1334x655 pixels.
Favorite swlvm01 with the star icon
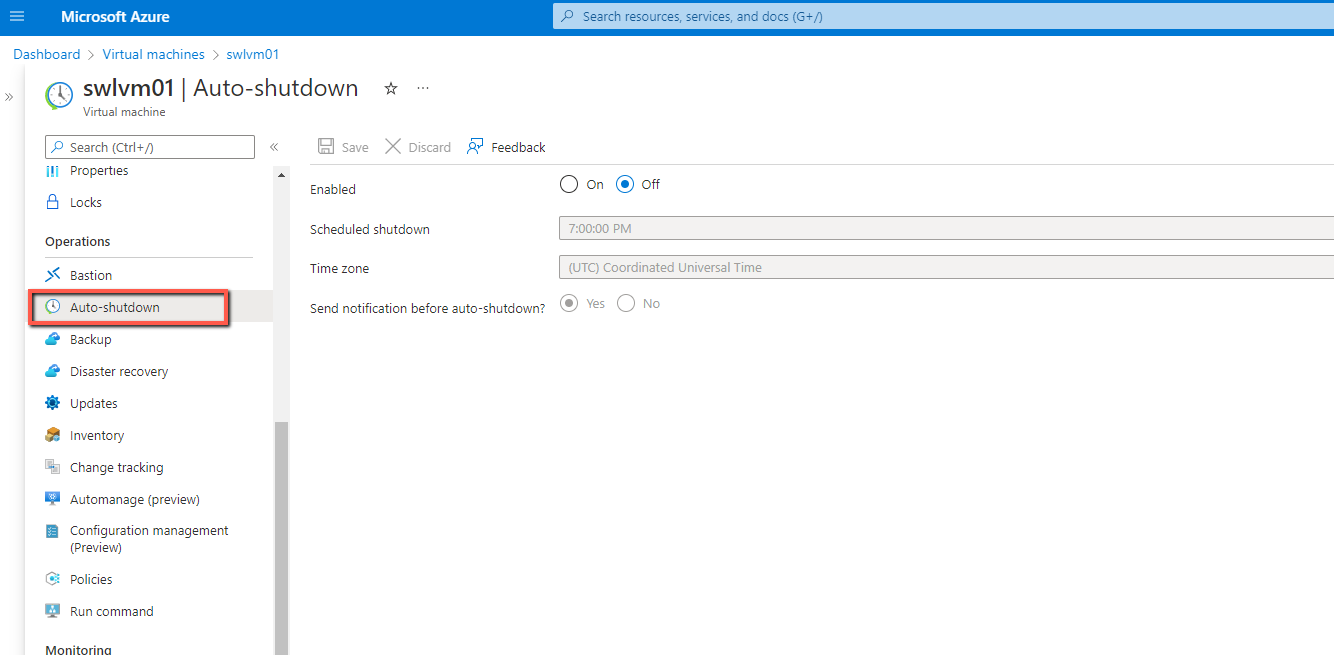(x=391, y=88)
